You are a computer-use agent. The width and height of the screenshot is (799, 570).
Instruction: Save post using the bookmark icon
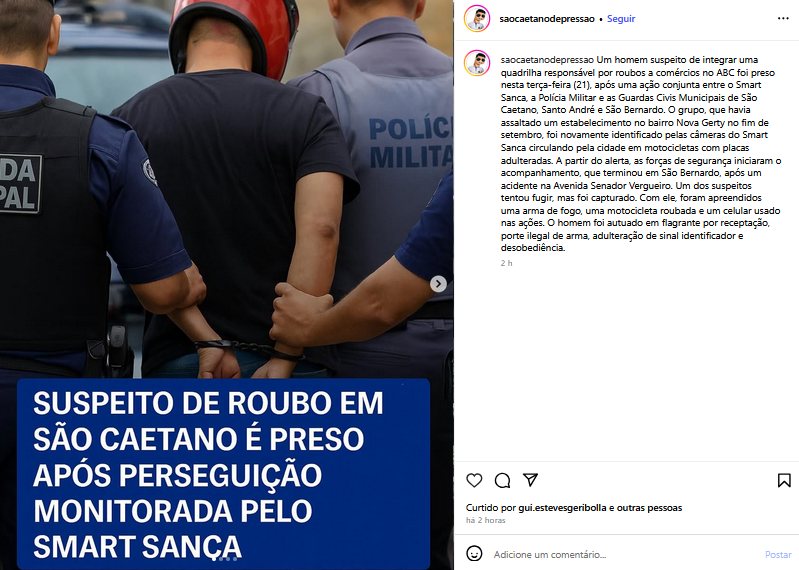[x=784, y=480]
